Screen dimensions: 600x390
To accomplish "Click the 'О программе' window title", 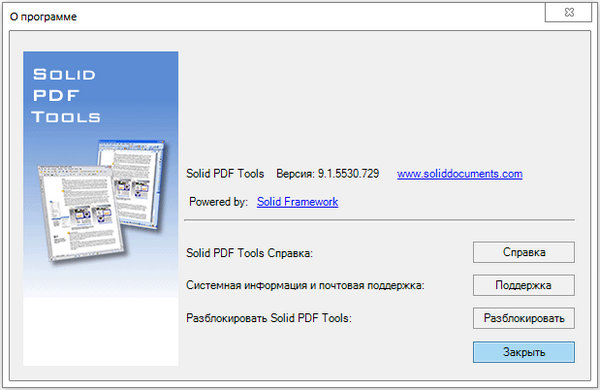I will click(43, 17).
